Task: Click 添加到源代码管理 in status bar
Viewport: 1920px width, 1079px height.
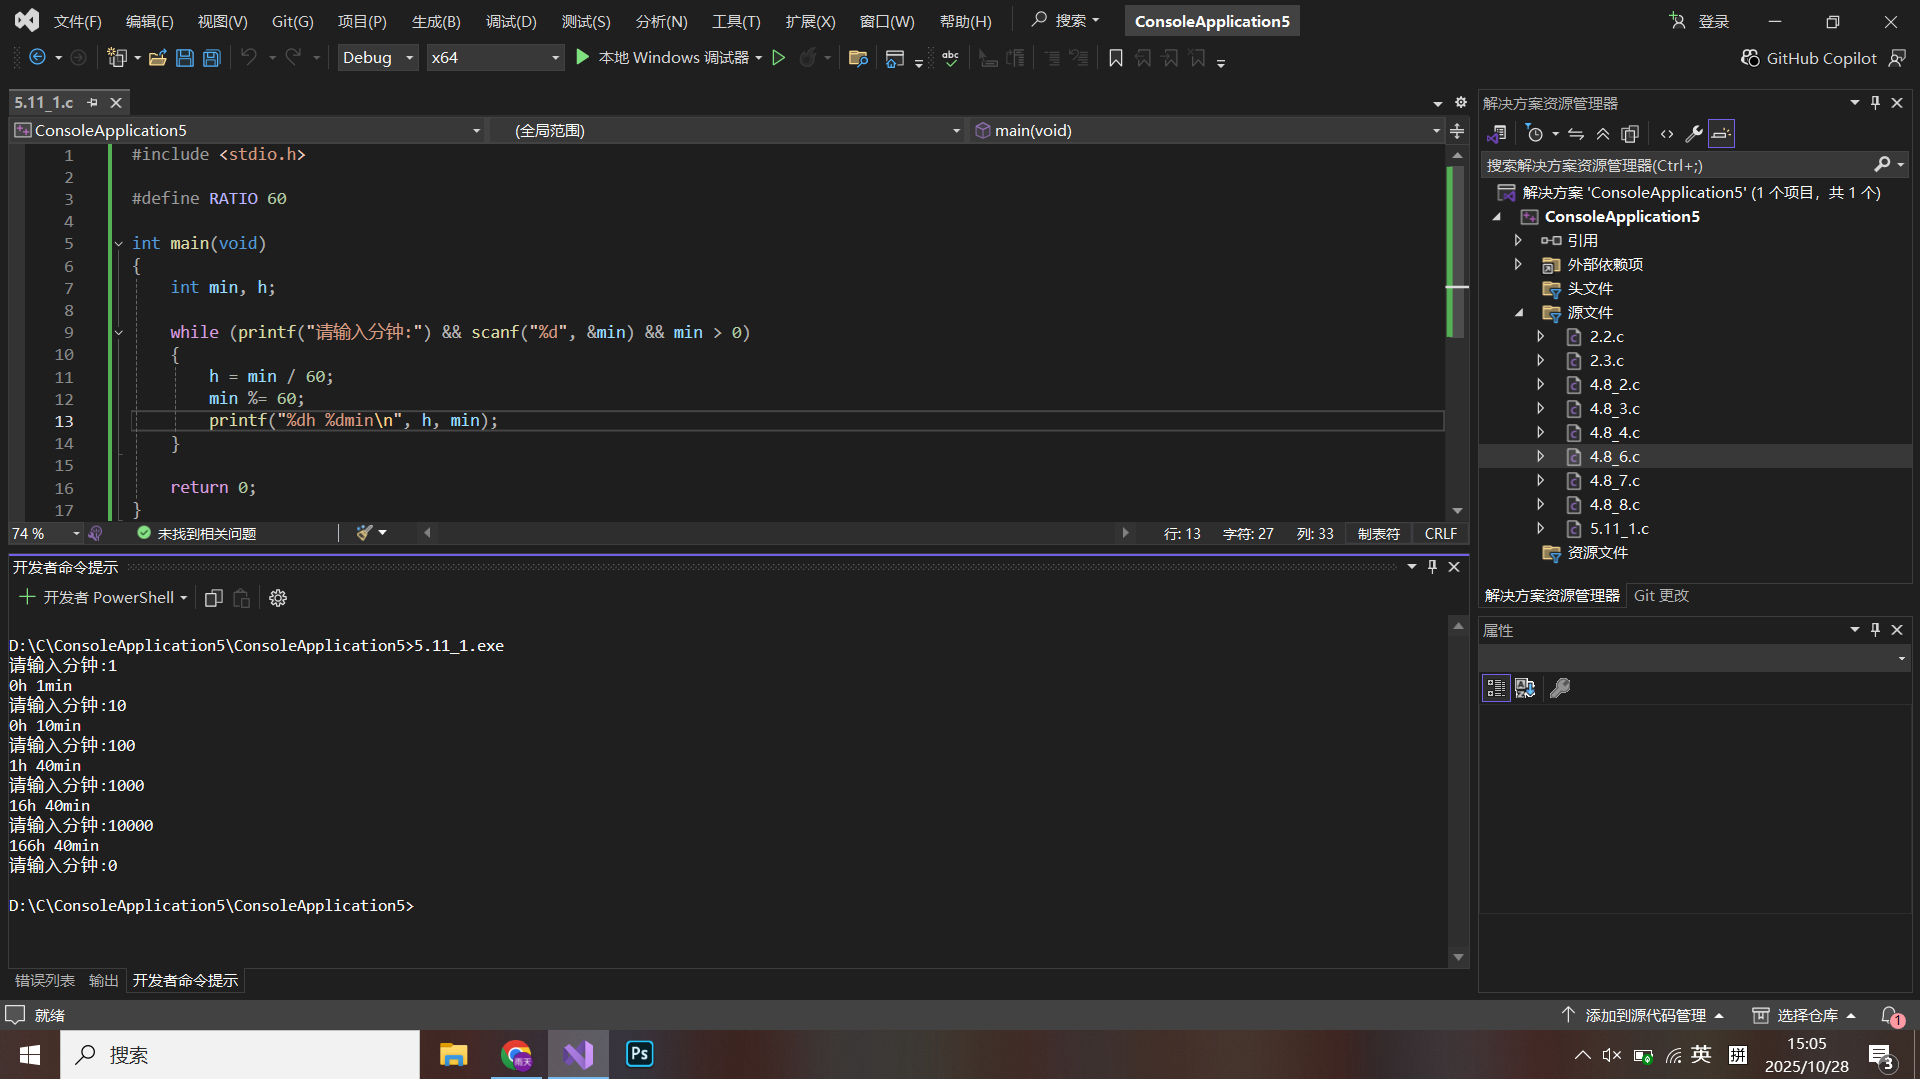Action: tap(1643, 1016)
